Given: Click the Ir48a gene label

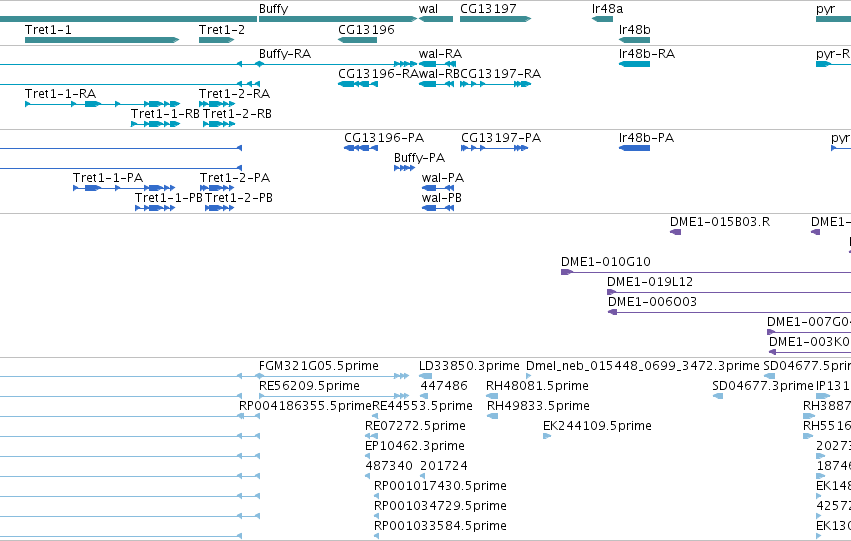Looking at the screenshot, I should coord(607,9).
